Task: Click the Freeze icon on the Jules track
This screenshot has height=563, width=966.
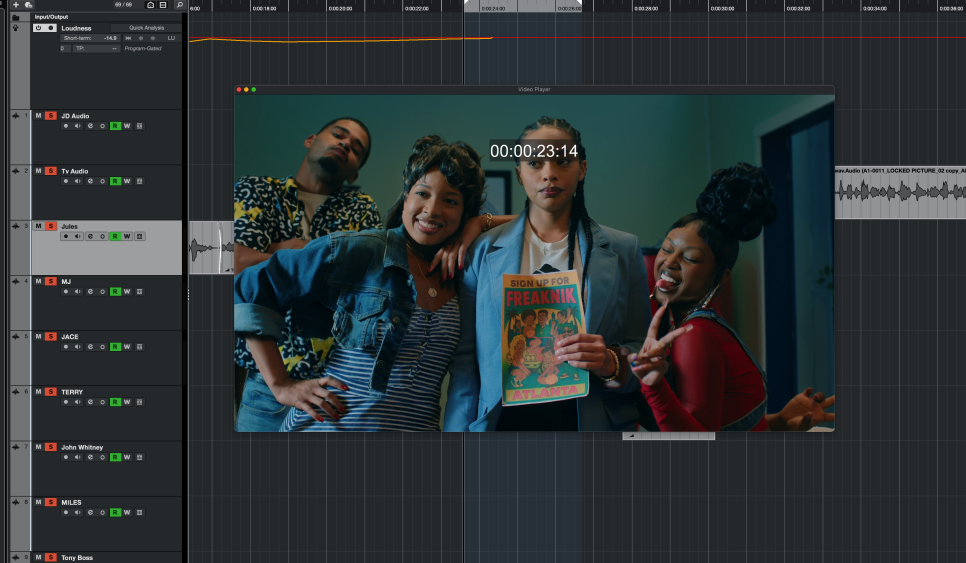Action: [102, 236]
